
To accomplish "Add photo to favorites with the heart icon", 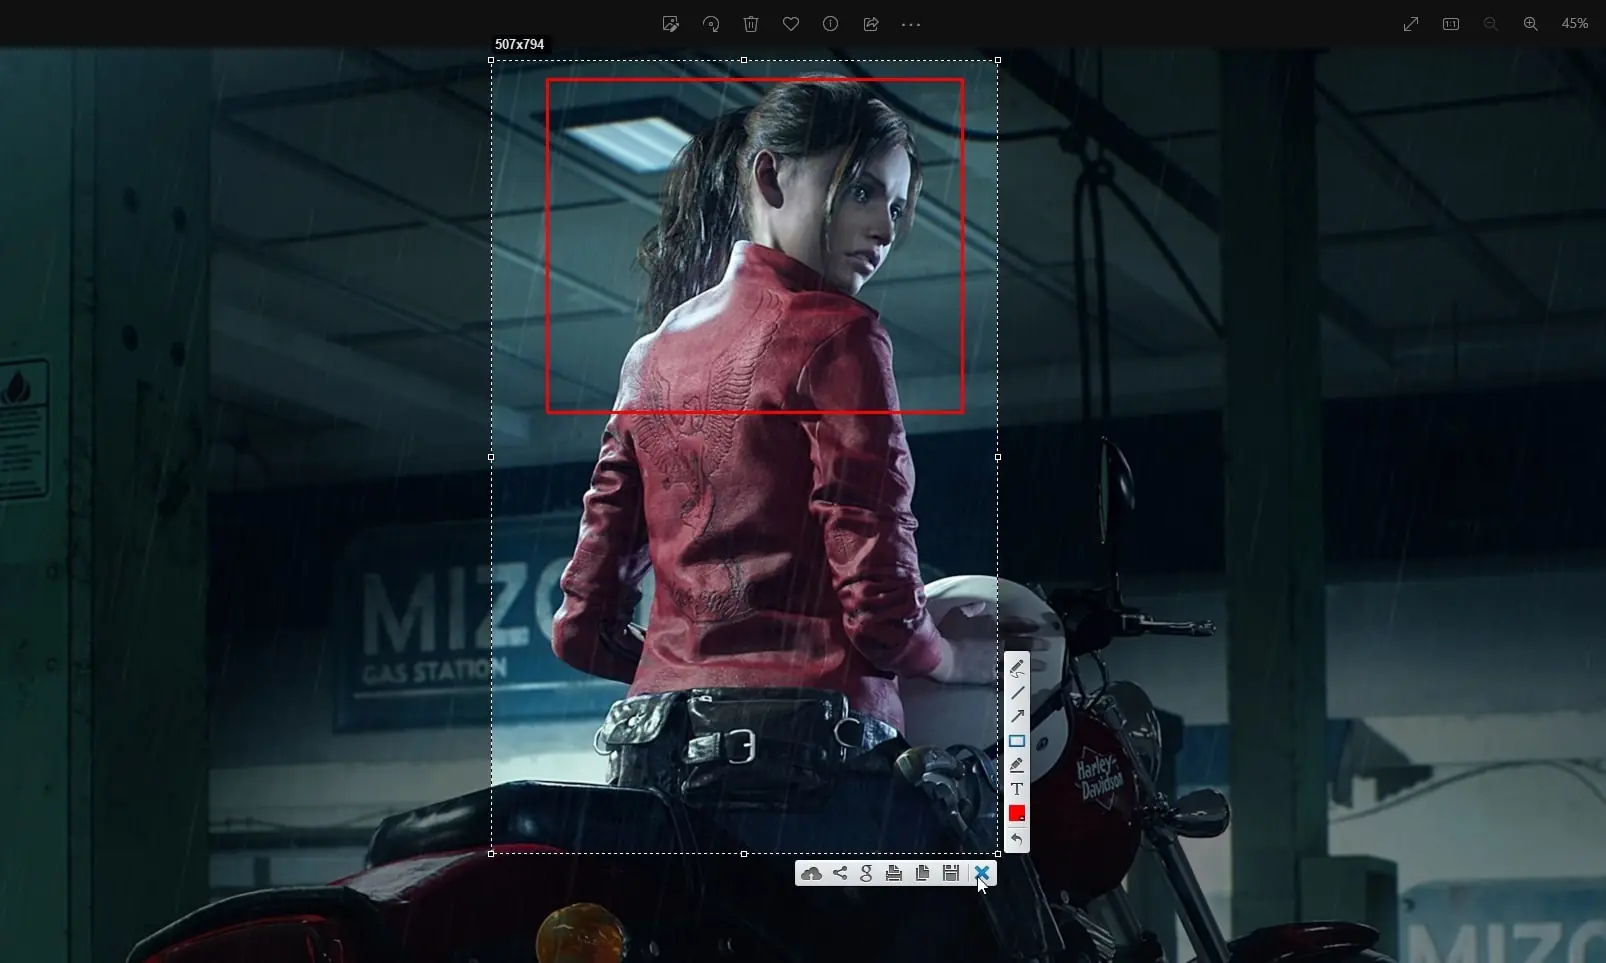I will pyautogui.click(x=791, y=24).
